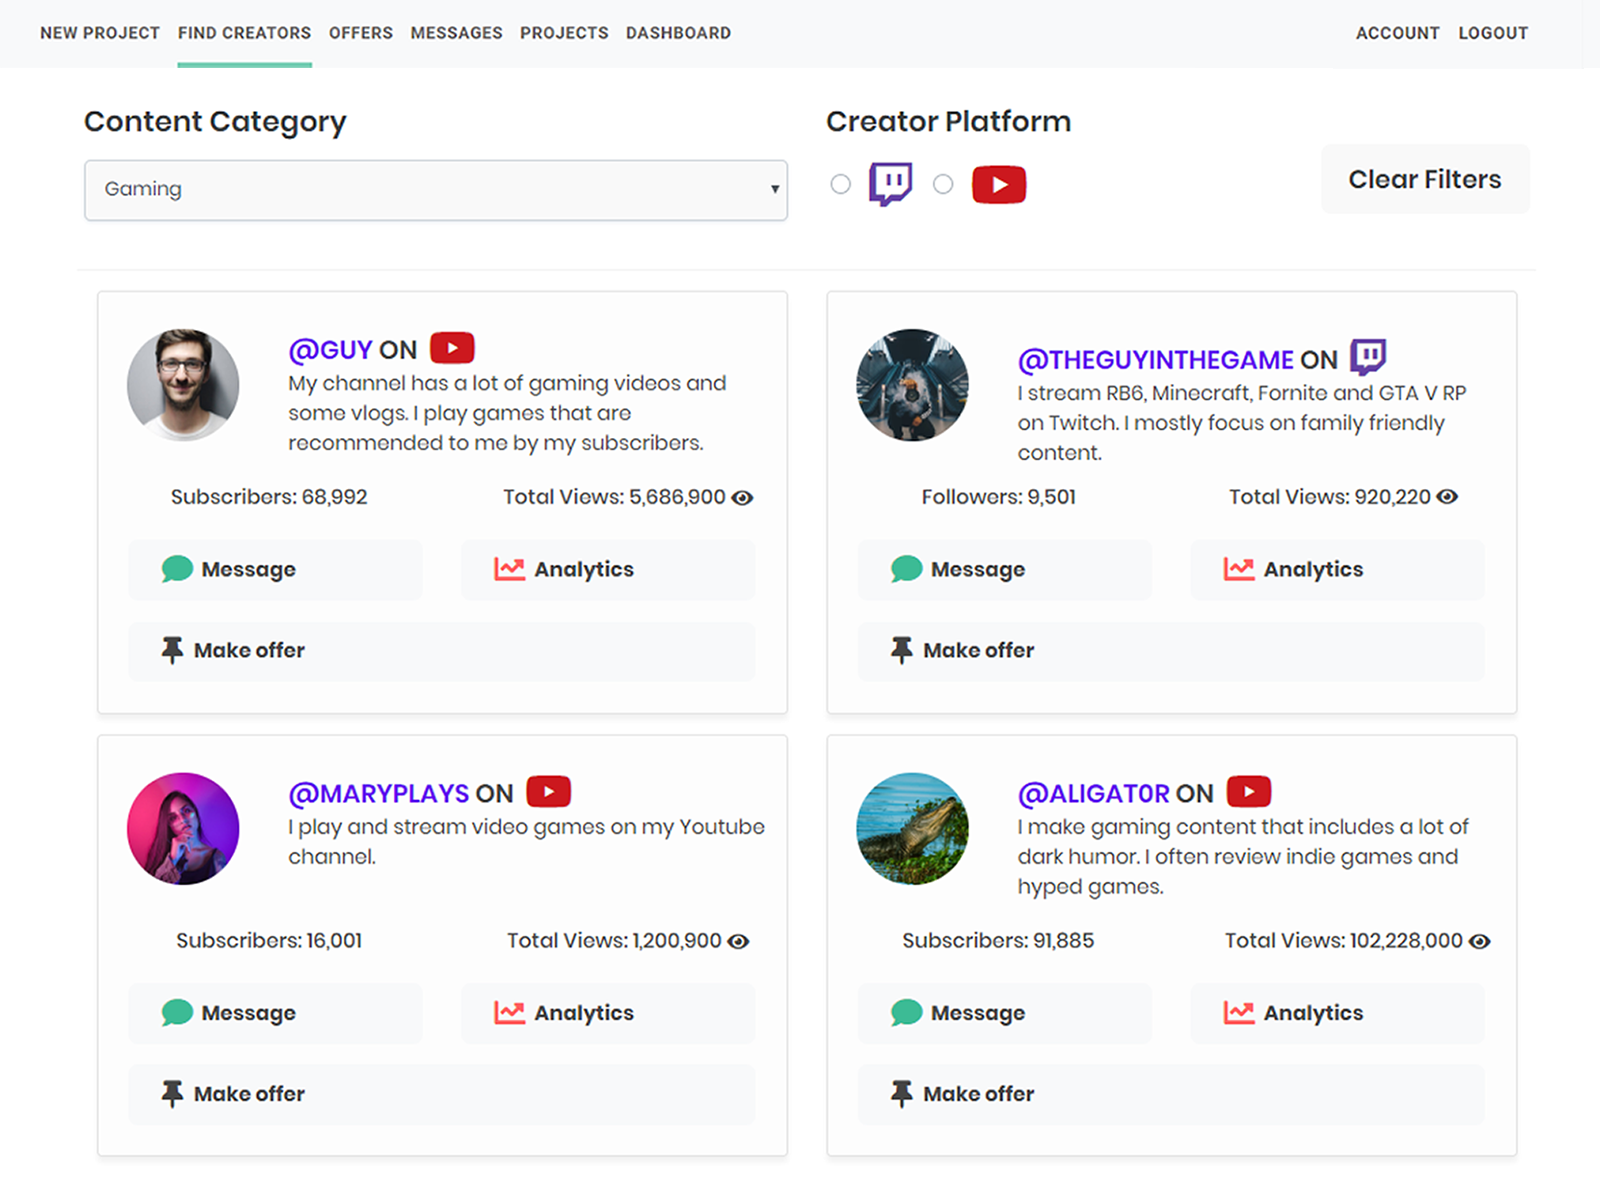The width and height of the screenshot is (1600, 1200).
Task: Make an offer to @MARYPLAYS
Action: (x=441, y=1094)
